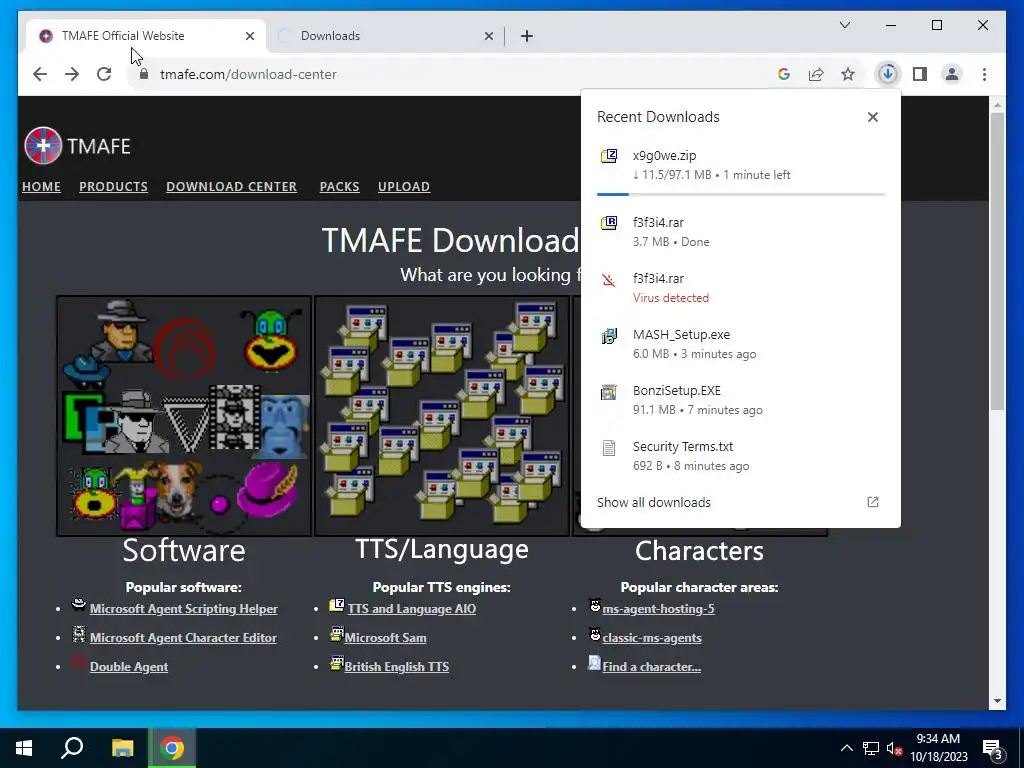
Task: Click the muted volume tray icon
Action: 894,748
